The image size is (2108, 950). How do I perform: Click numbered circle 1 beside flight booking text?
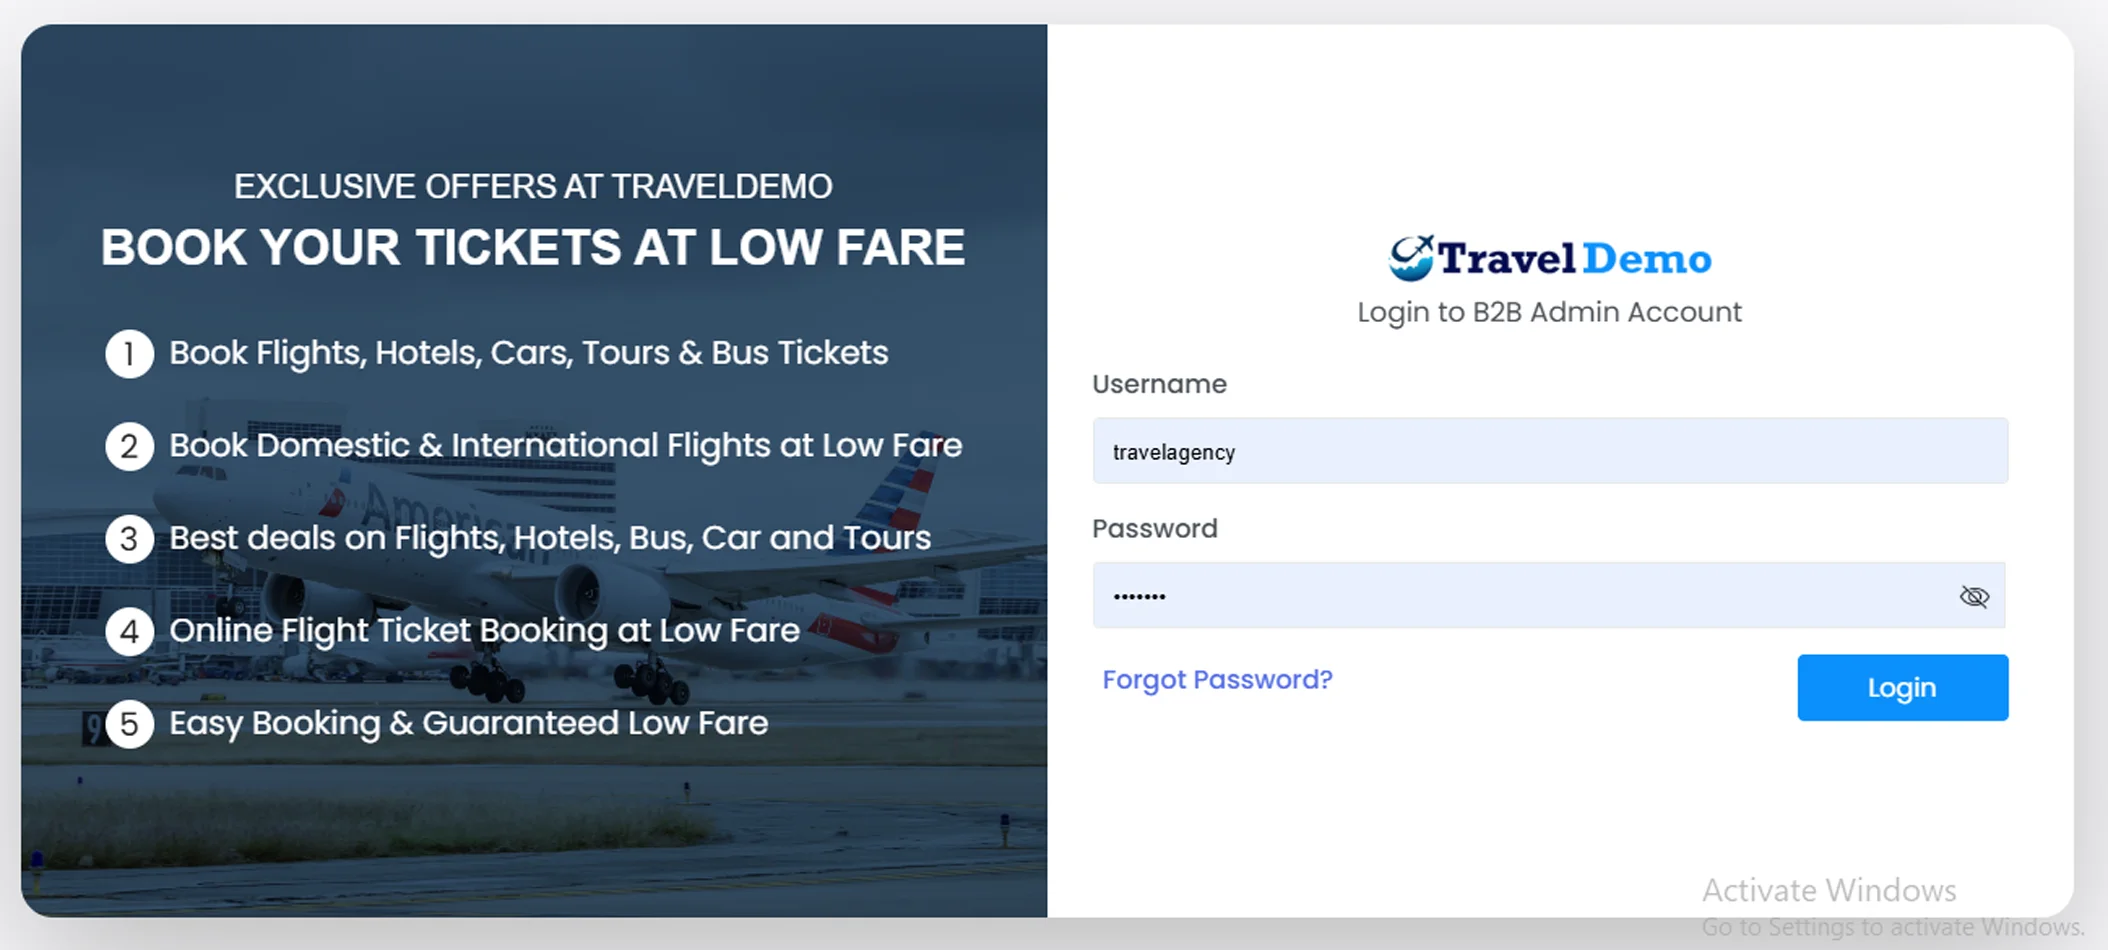coord(129,353)
